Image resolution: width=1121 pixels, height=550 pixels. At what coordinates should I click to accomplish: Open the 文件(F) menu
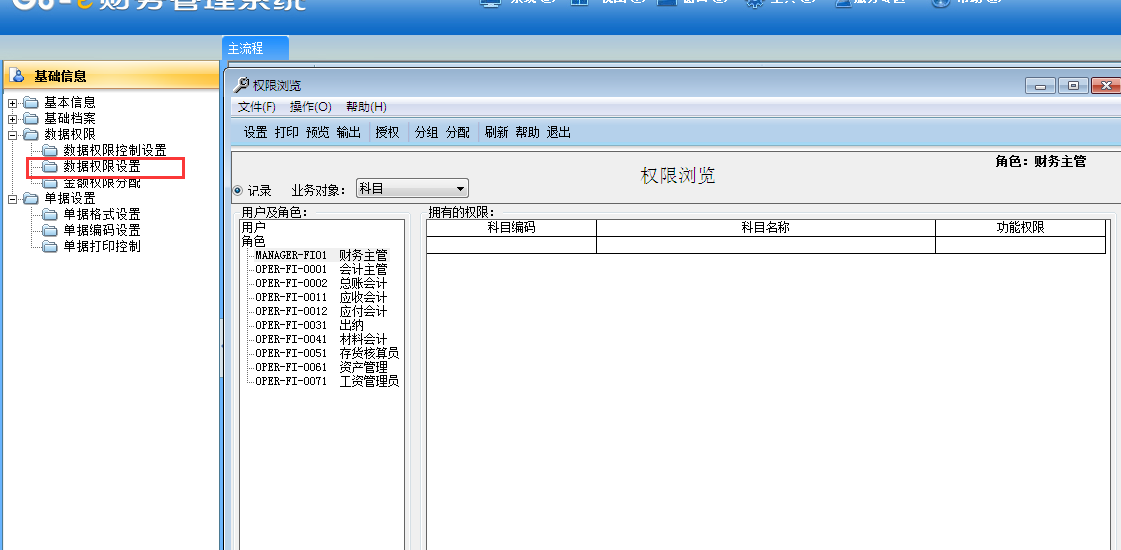pos(256,107)
